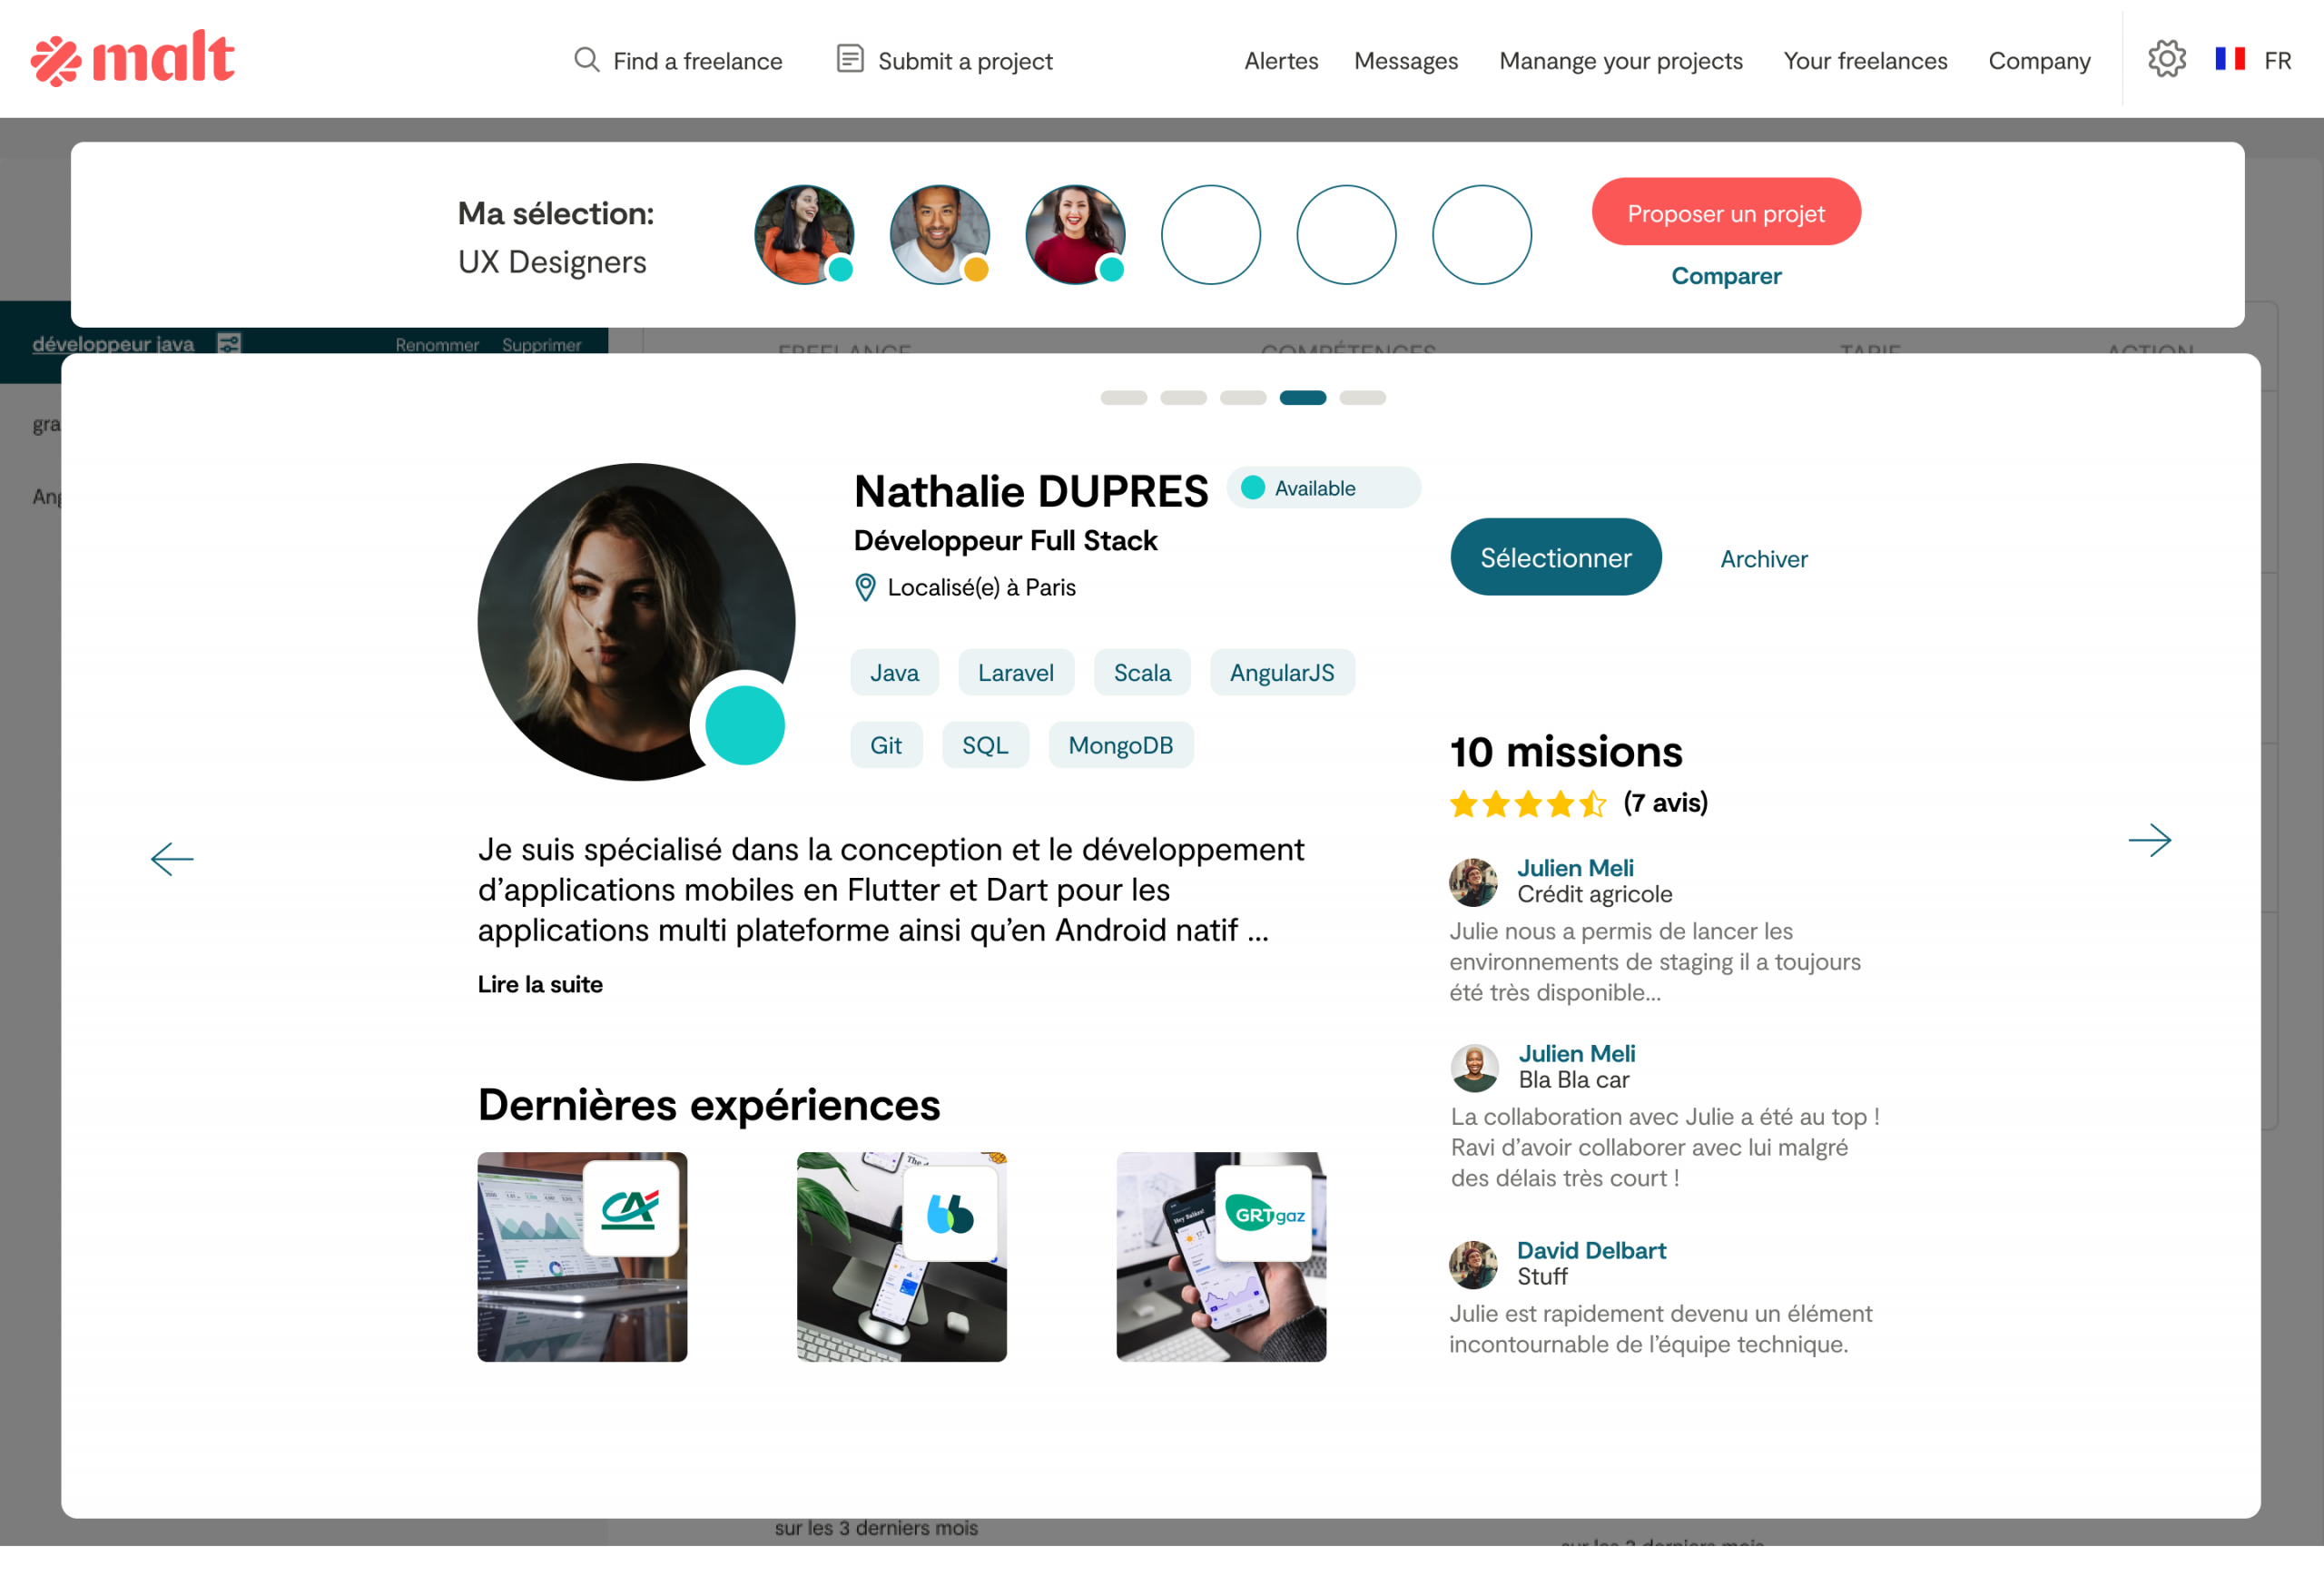Expand the description via Lire la suite
This screenshot has width=2324, height=1596.
coord(540,985)
